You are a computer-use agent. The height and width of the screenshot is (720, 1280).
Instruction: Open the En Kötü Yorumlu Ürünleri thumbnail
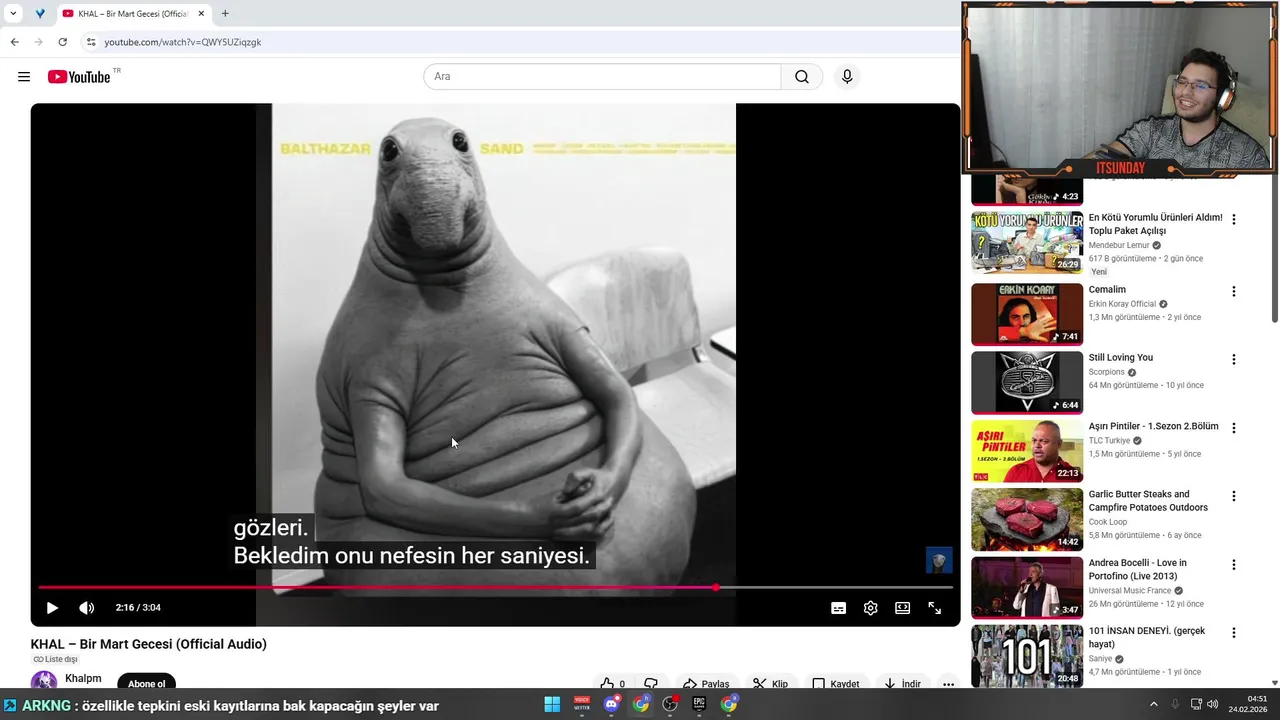pyautogui.click(x=1027, y=242)
